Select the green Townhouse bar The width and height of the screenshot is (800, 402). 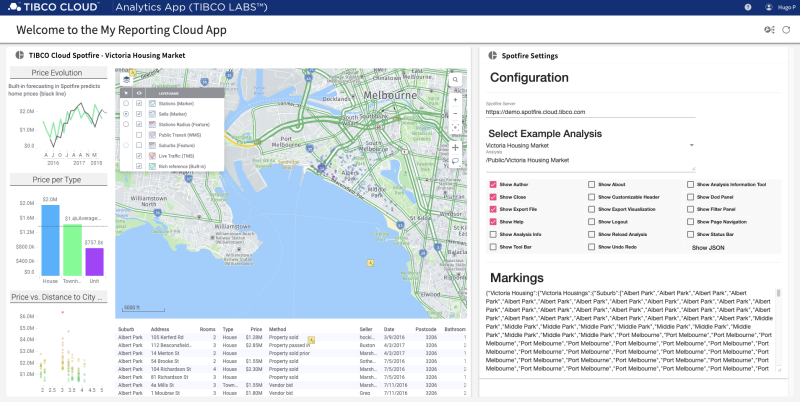(x=72, y=250)
